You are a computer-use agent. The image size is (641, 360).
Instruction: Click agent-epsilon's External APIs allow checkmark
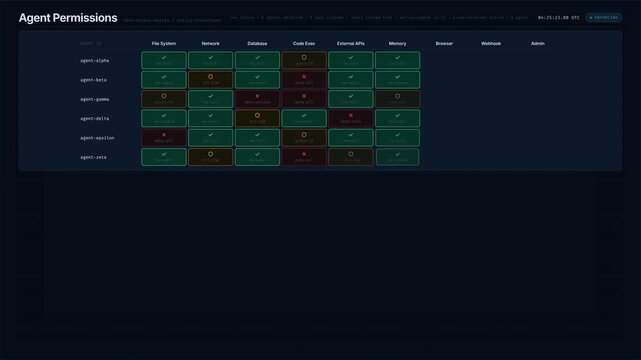point(351,135)
